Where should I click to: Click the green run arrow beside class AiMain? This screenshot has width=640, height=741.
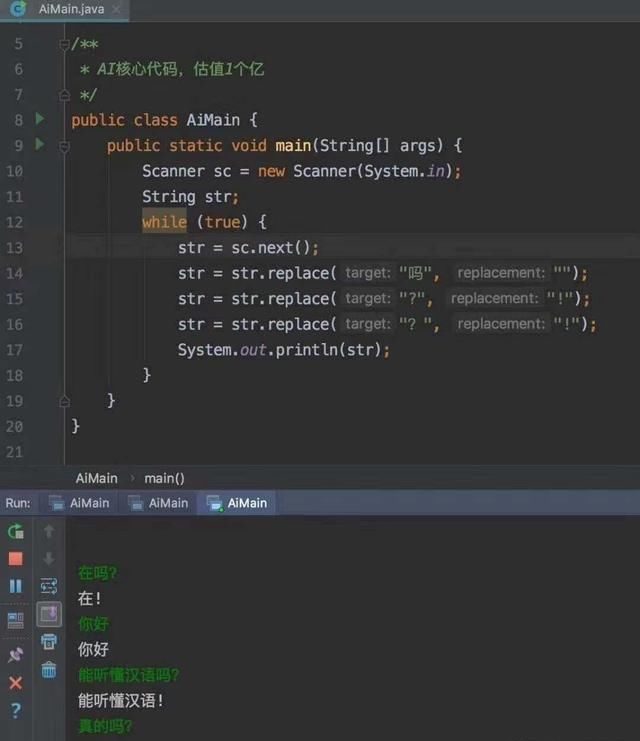click(40, 119)
